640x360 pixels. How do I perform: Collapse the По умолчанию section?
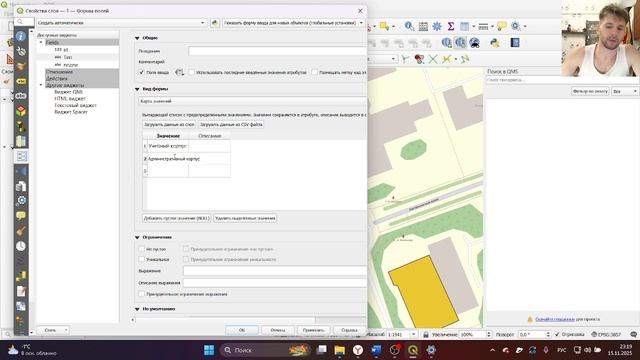coord(138,309)
